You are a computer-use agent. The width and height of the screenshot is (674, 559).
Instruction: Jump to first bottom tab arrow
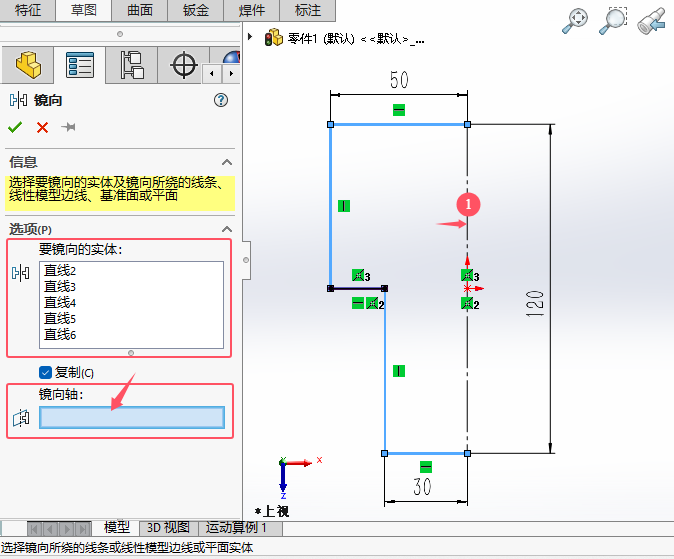[34, 528]
